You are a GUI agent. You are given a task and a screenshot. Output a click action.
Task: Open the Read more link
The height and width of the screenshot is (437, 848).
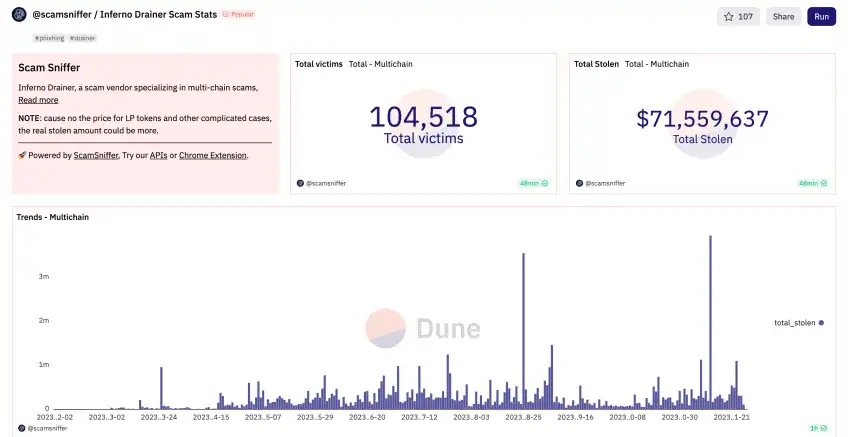tap(38, 100)
